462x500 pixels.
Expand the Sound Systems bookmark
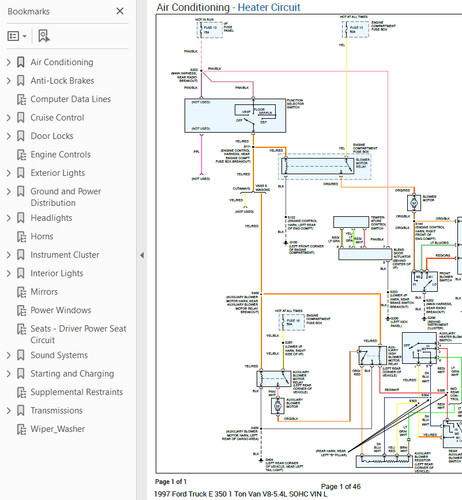pos(9,355)
